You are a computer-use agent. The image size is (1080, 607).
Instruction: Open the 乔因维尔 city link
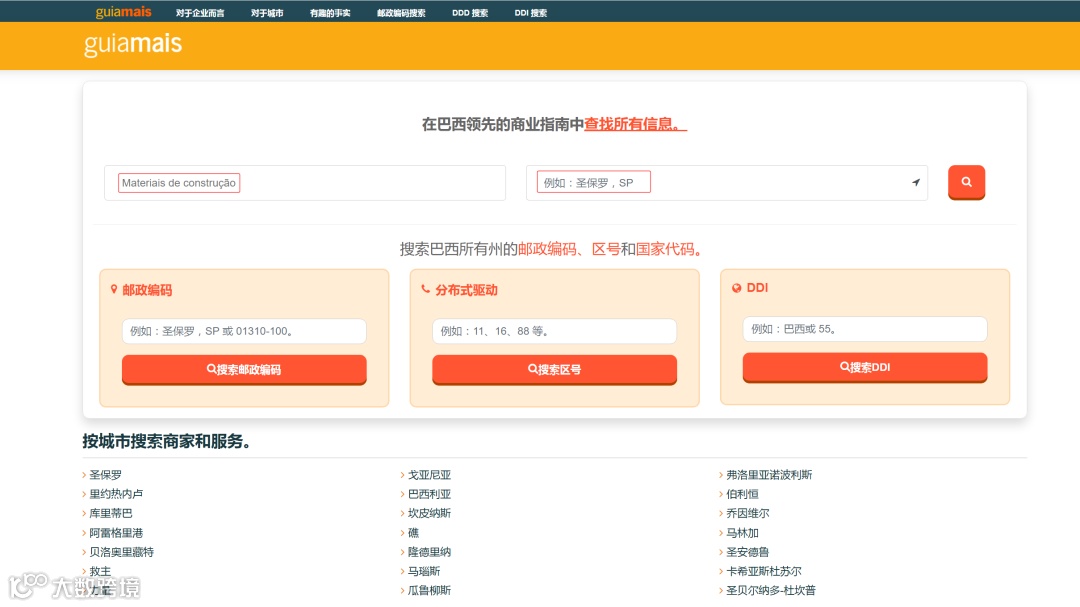click(748, 513)
